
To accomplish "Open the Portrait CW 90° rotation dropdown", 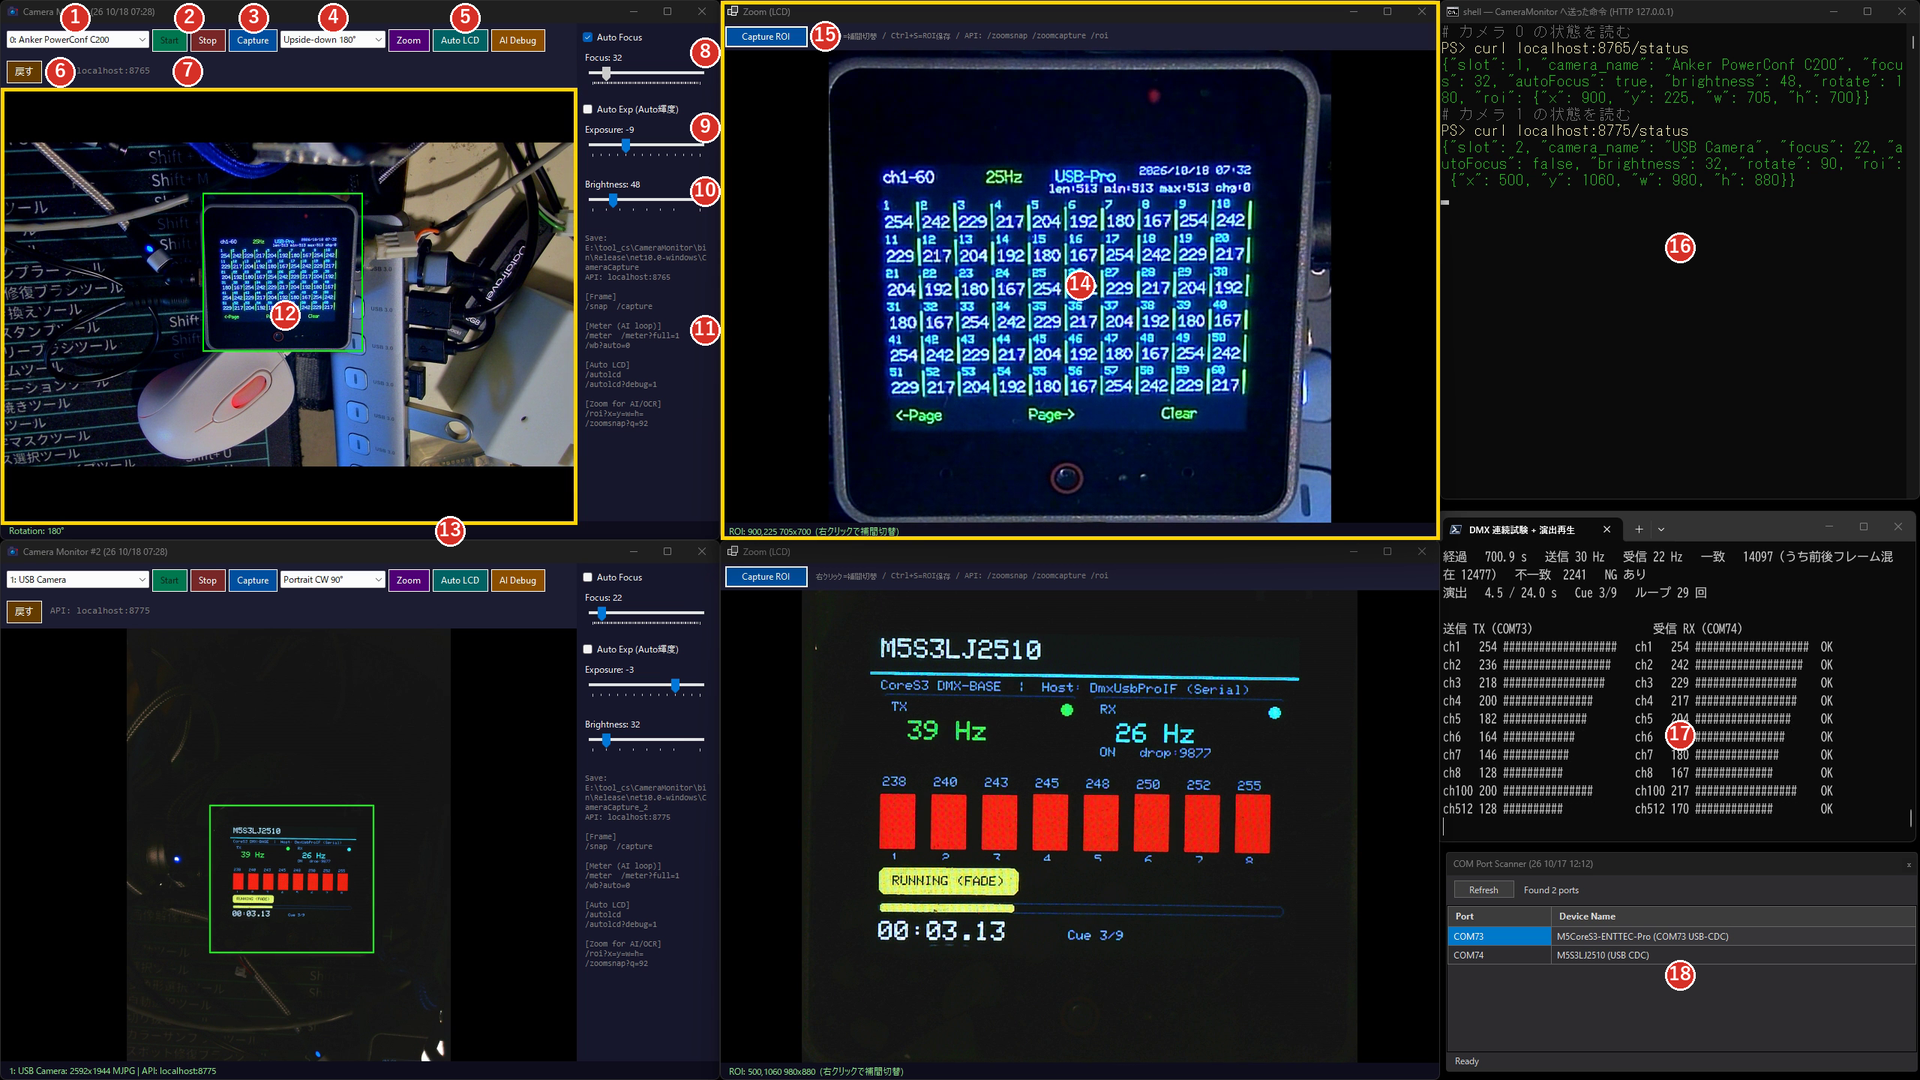I will [332, 580].
